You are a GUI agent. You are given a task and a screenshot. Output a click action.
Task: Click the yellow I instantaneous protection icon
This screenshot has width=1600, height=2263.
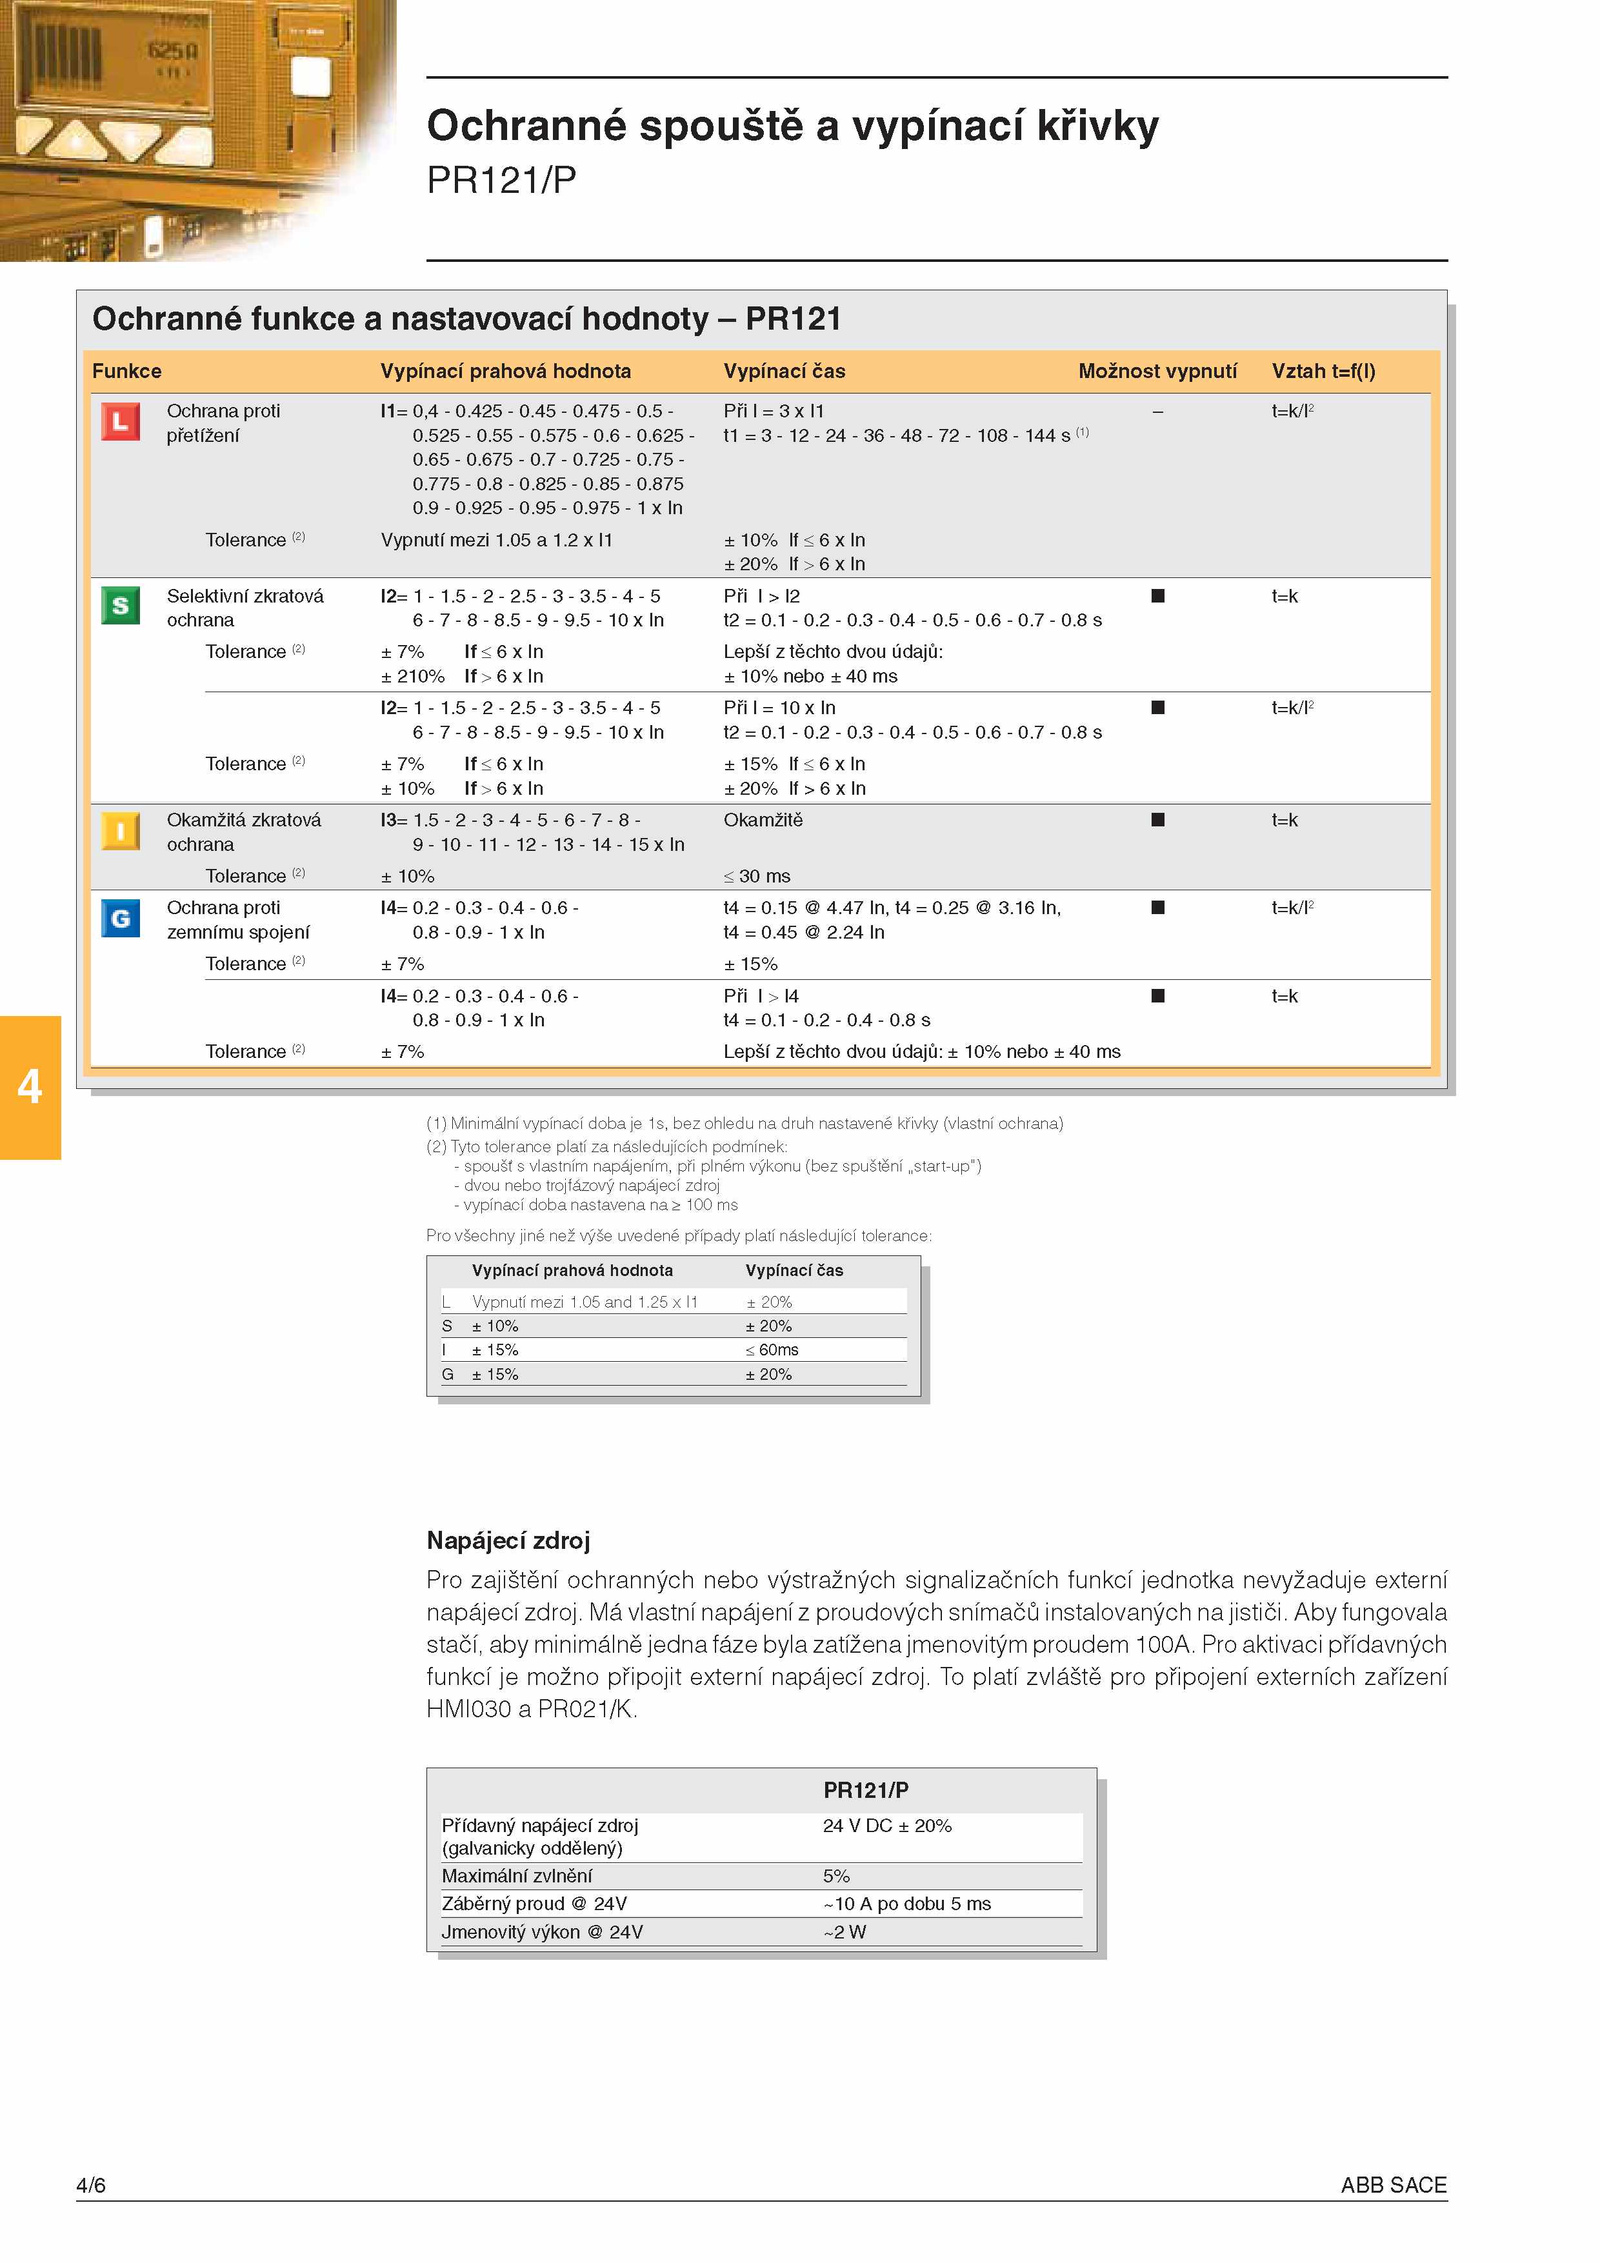120,830
